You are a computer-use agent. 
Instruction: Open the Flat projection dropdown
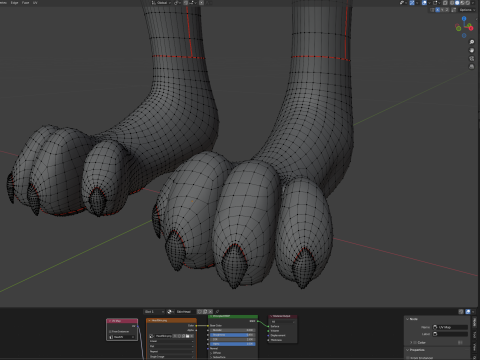coord(172,346)
